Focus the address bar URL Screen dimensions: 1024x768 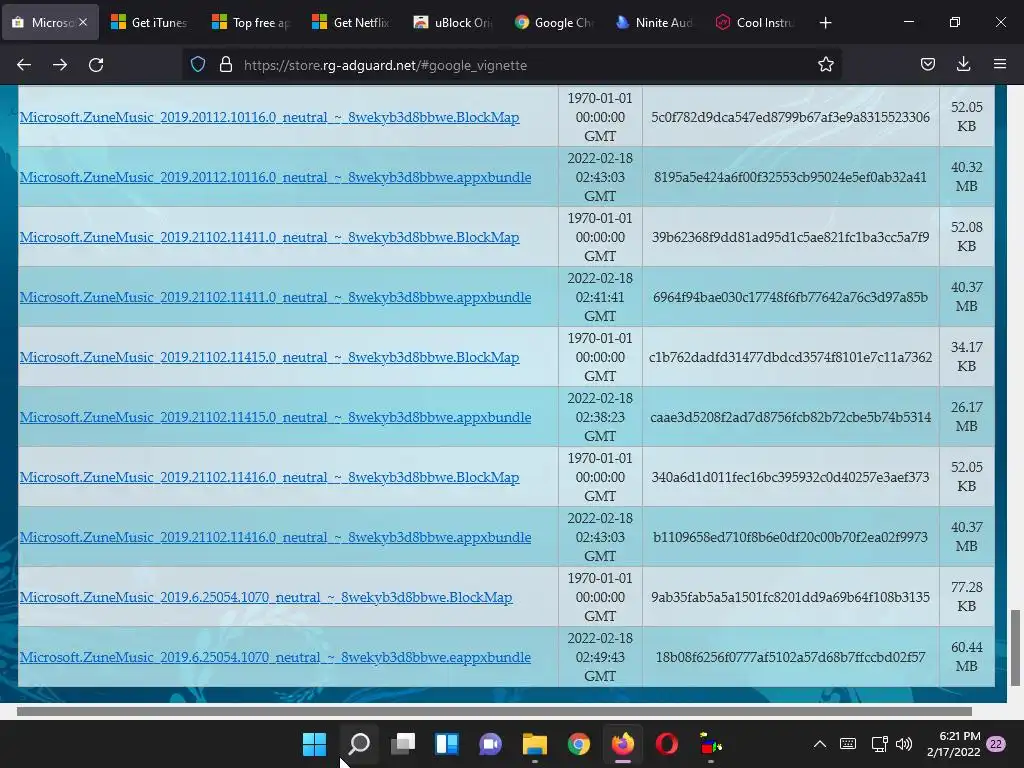385,65
